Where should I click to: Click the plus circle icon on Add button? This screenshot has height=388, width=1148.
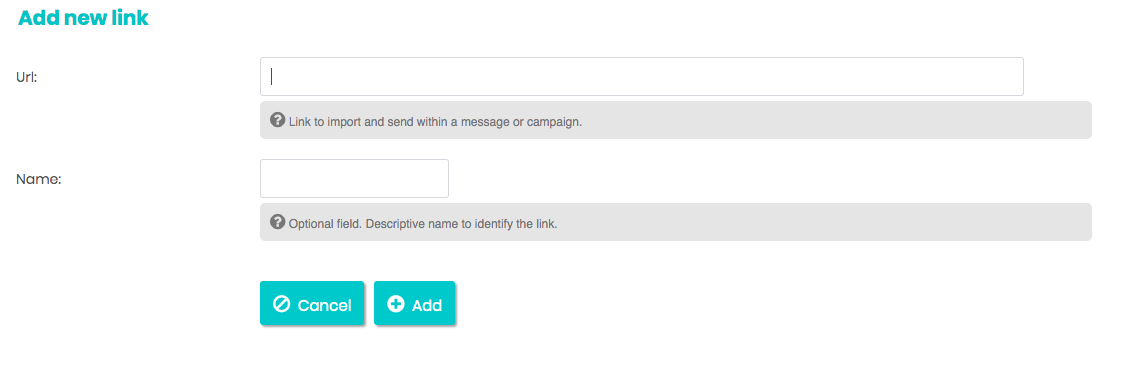point(395,304)
